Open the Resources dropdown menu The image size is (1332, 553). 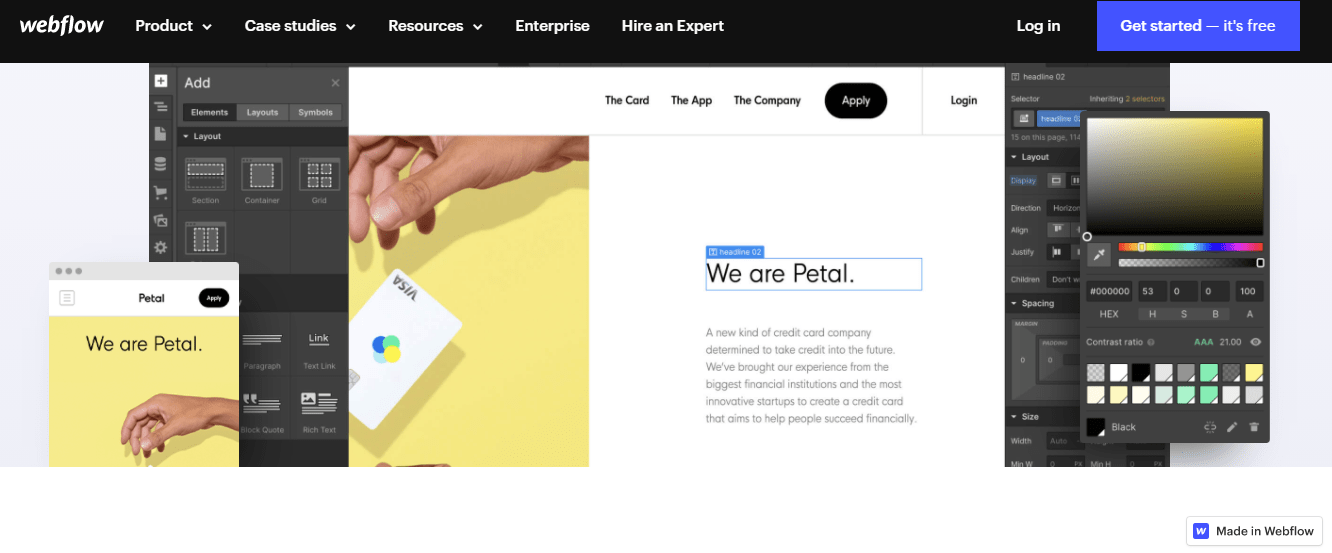pyautogui.click(x=435, y=26)
